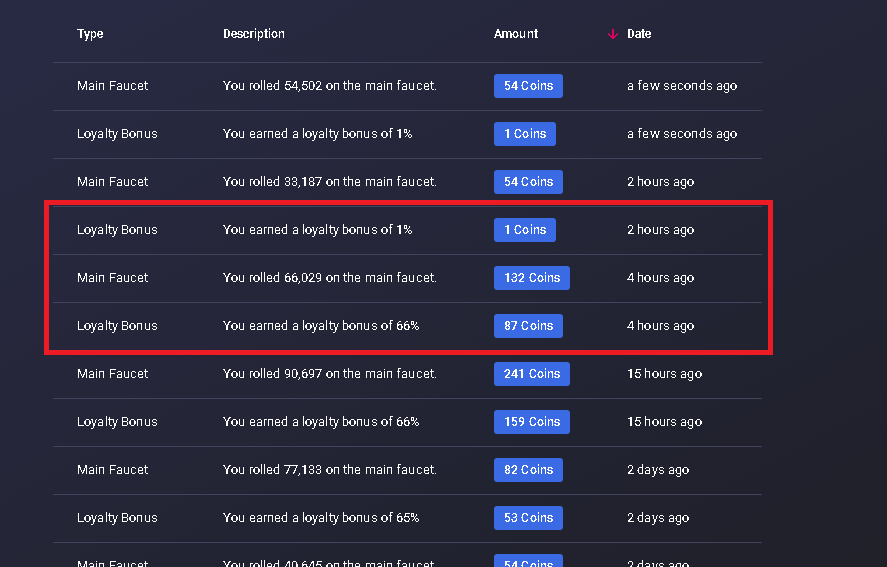The image size is (887, 567).
Task: Click the 53 Coins badge
Action: coord(528,518)
